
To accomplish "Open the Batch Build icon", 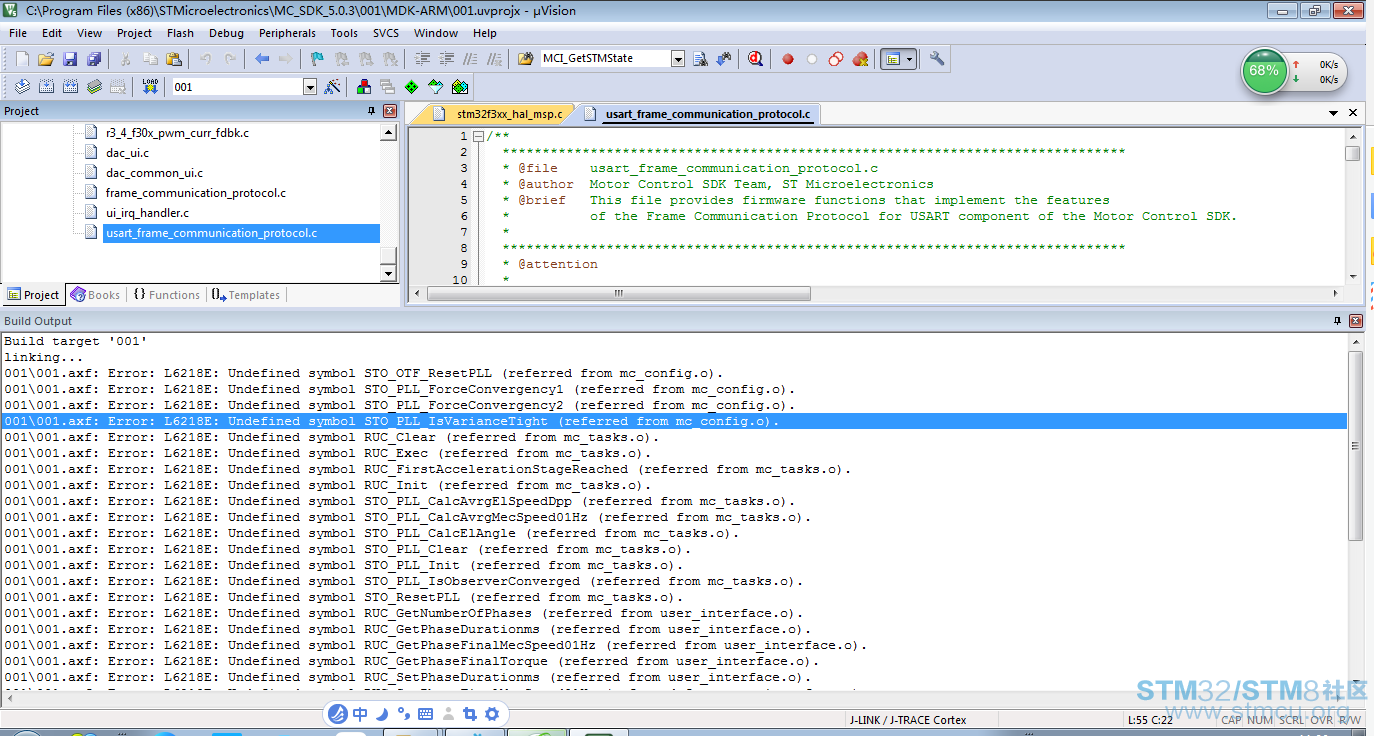I will point(94,87).
